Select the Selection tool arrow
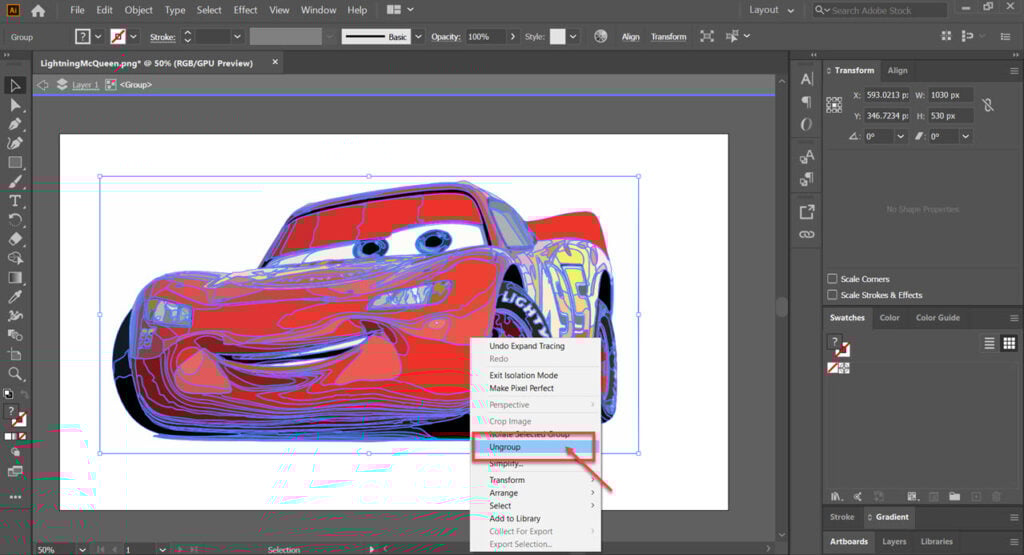Image resolution: width=1024 pixels, height=555 pixels. (x=14, y=86)
